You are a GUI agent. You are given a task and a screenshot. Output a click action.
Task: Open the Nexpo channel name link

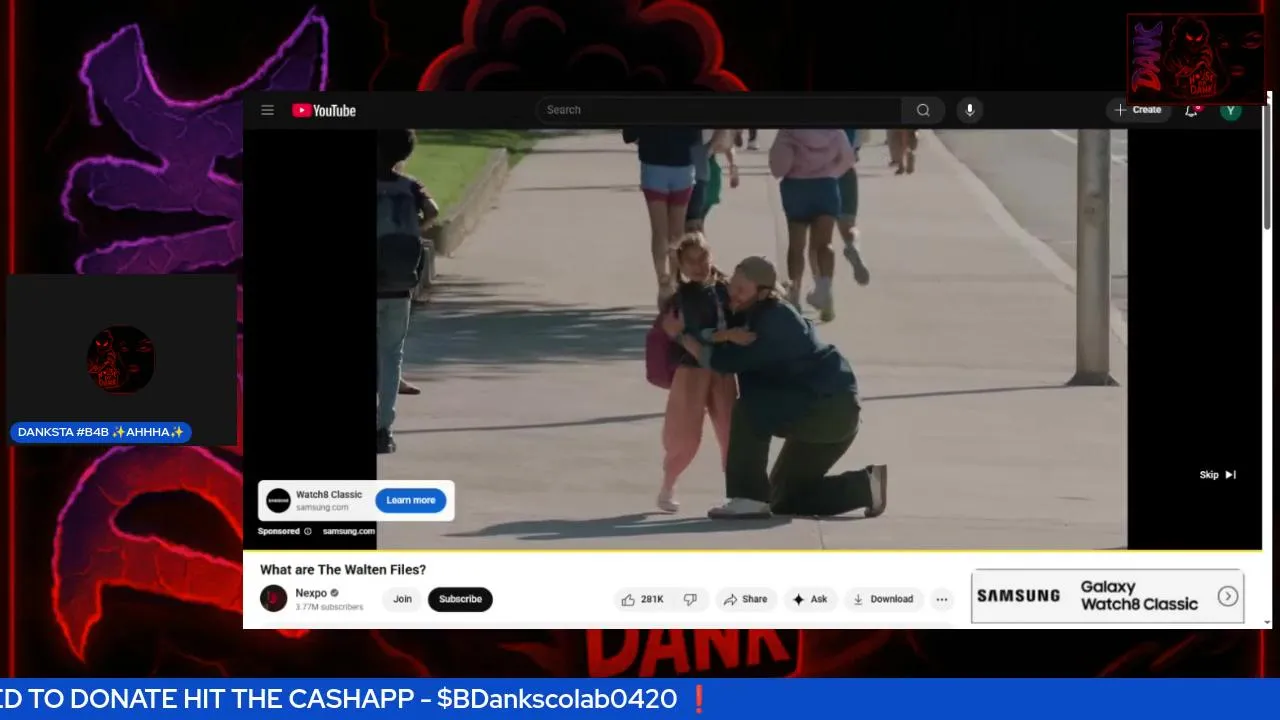311,593
